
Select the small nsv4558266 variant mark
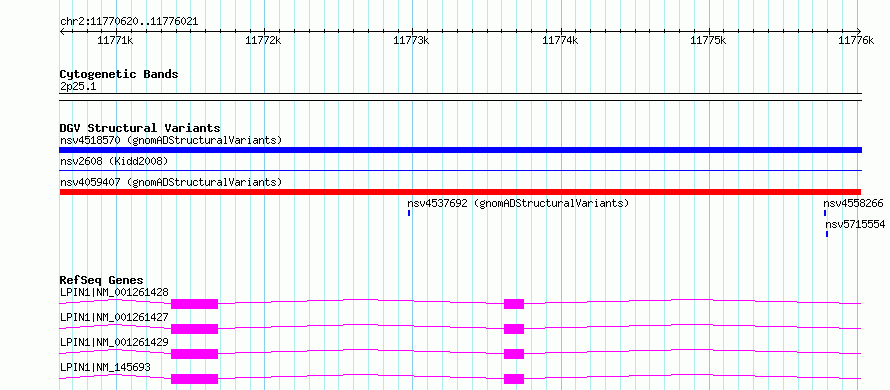click(x=825, y=213)
